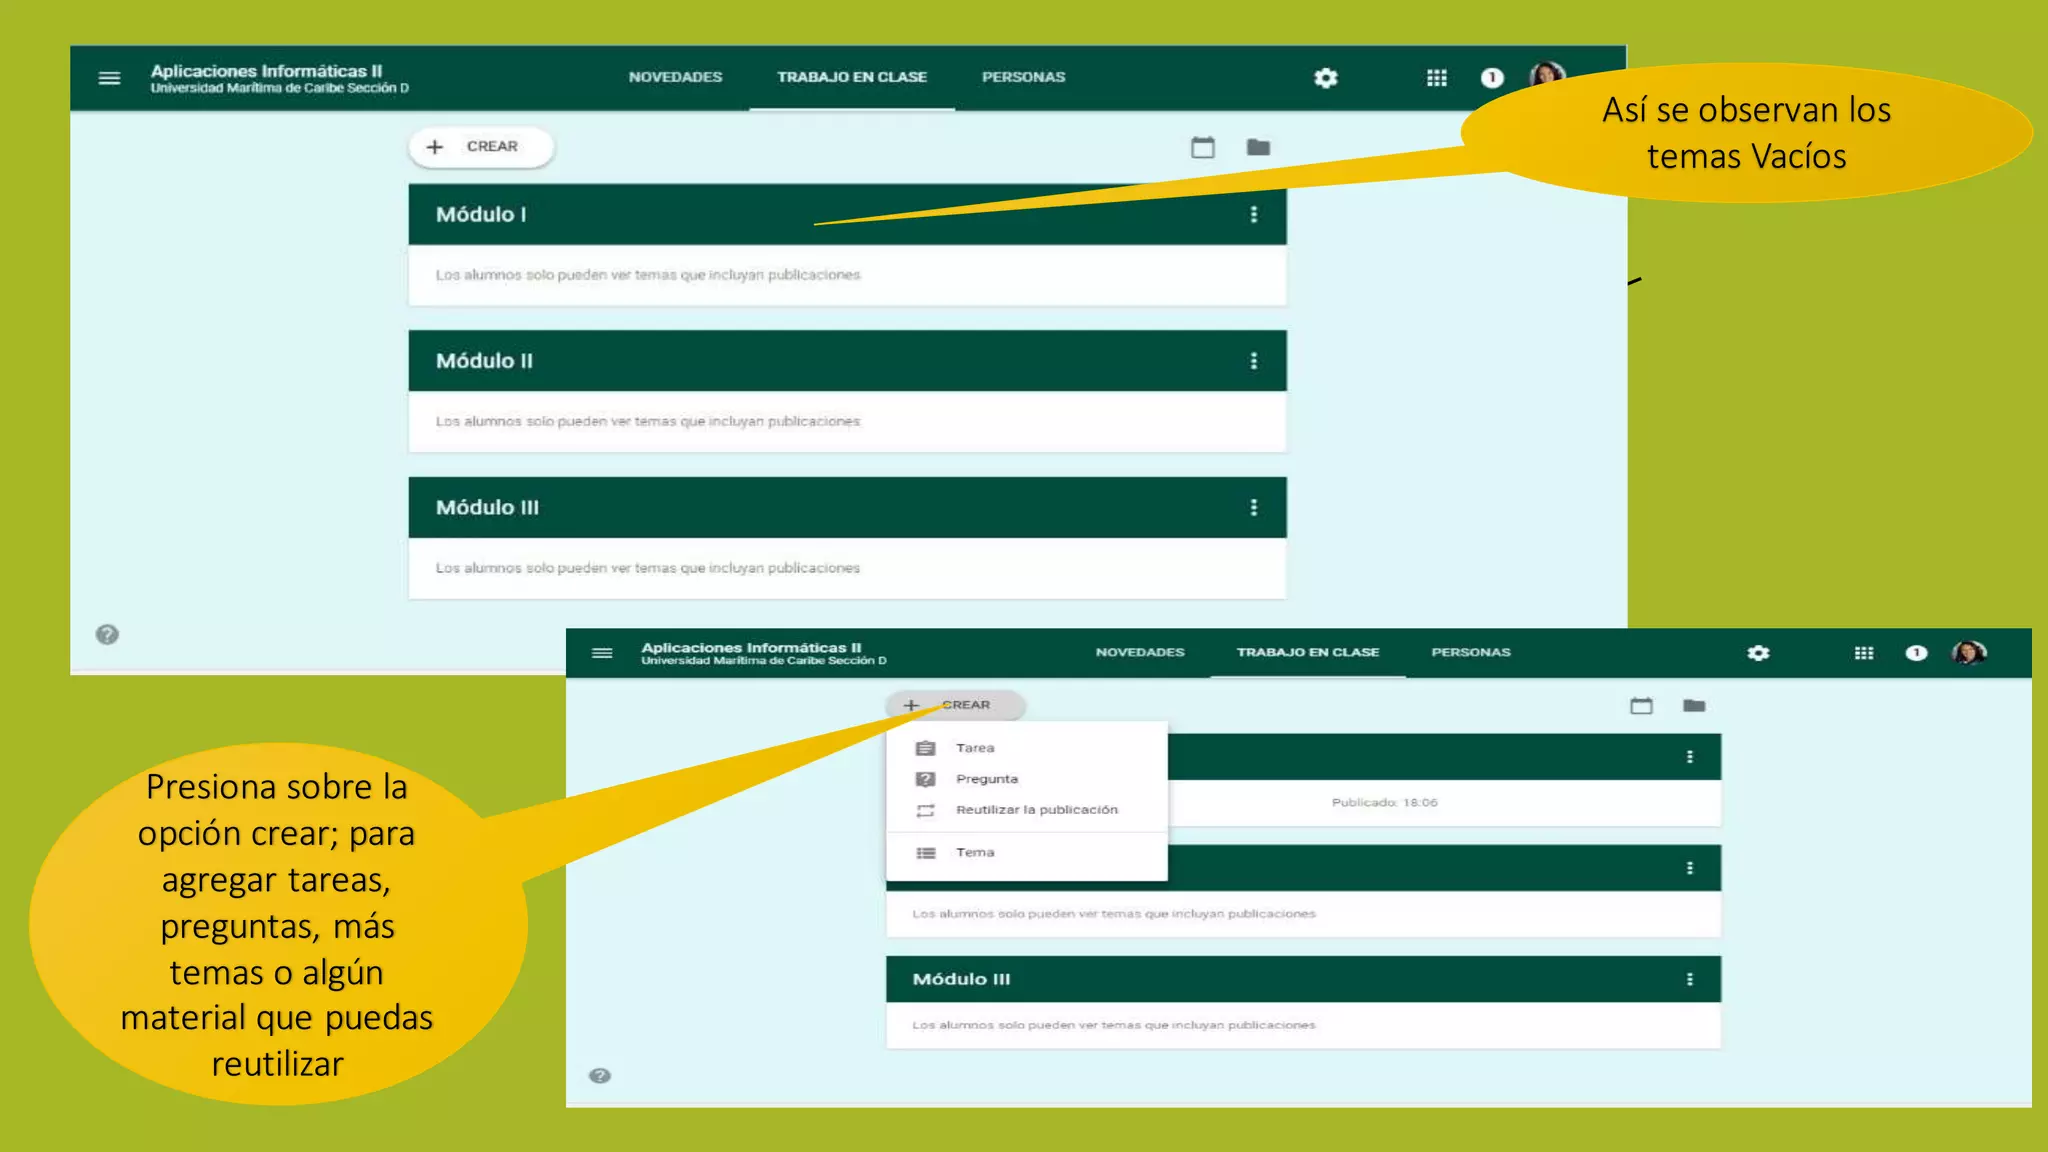Screen dimensions: 2048x1152
Task: Open class Drive folder icon in upper screenshot
Action: pyautogui.click(x=1258, y=148)
